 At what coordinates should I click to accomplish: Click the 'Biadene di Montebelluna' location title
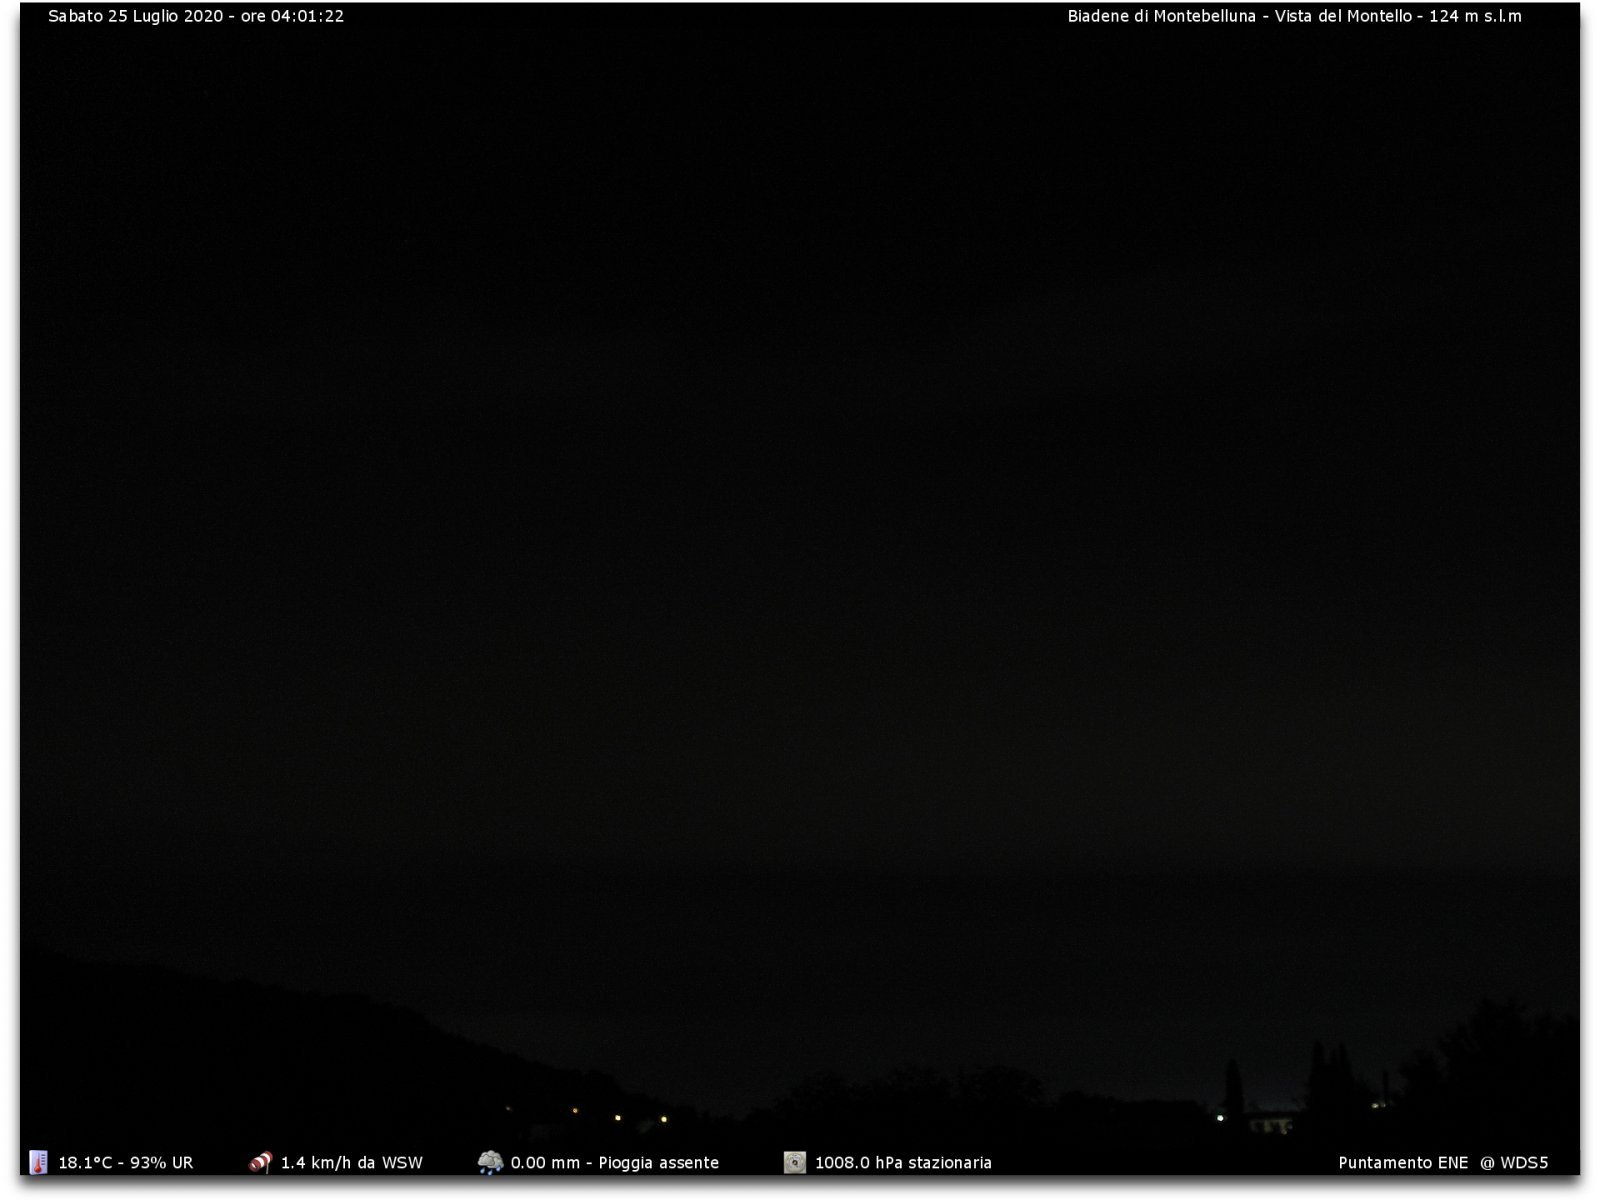pos(1161,16)
